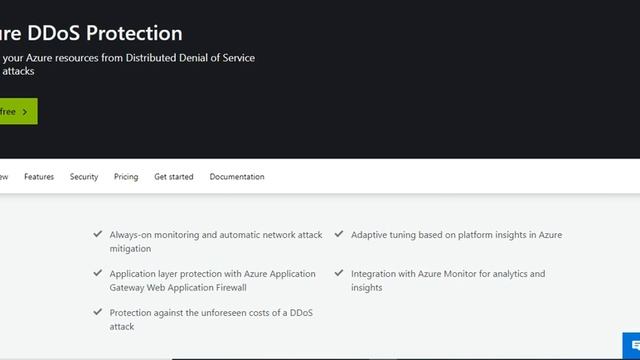Click the DDoS Protection heading

91,33
